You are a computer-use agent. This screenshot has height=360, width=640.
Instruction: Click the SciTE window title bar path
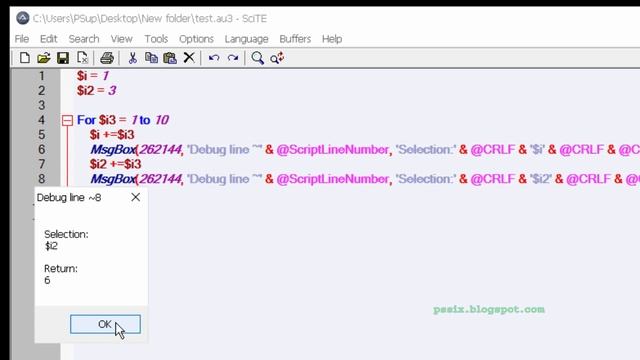[150, 18]
